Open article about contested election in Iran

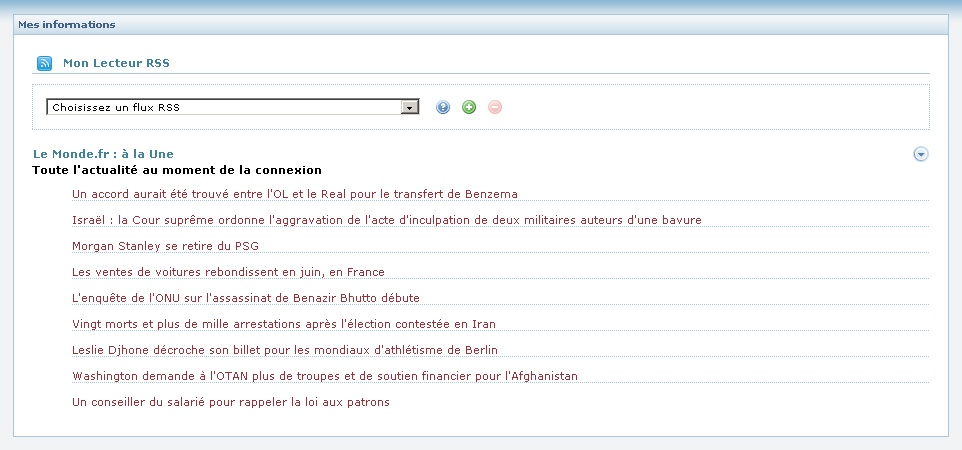[284, 324]
